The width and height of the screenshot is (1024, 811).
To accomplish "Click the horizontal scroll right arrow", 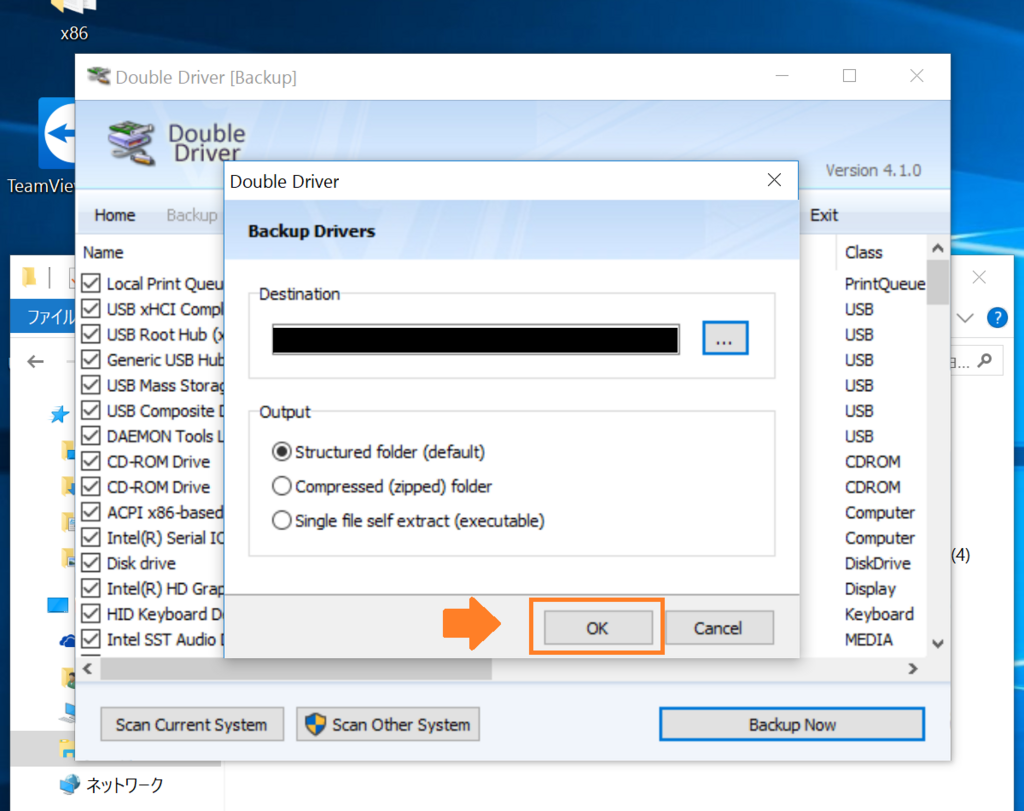I will pyautogui.click(x=913, y=669).
